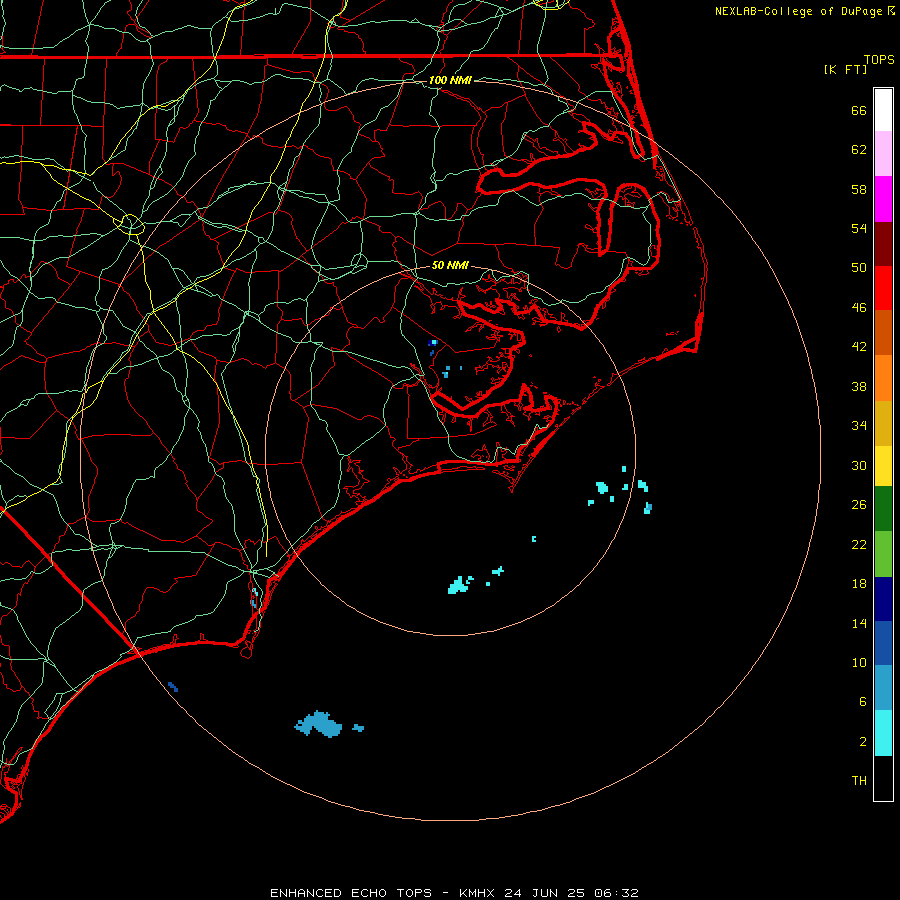900x900 pixels.
Task: Click the legend value 42
Action: [859, 347]
